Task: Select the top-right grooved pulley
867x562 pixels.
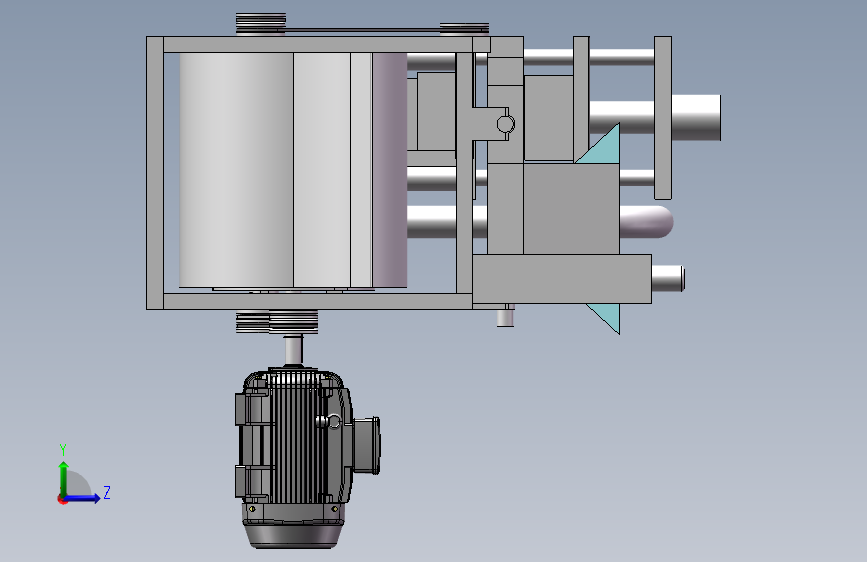Action: (x=464, y=29)
